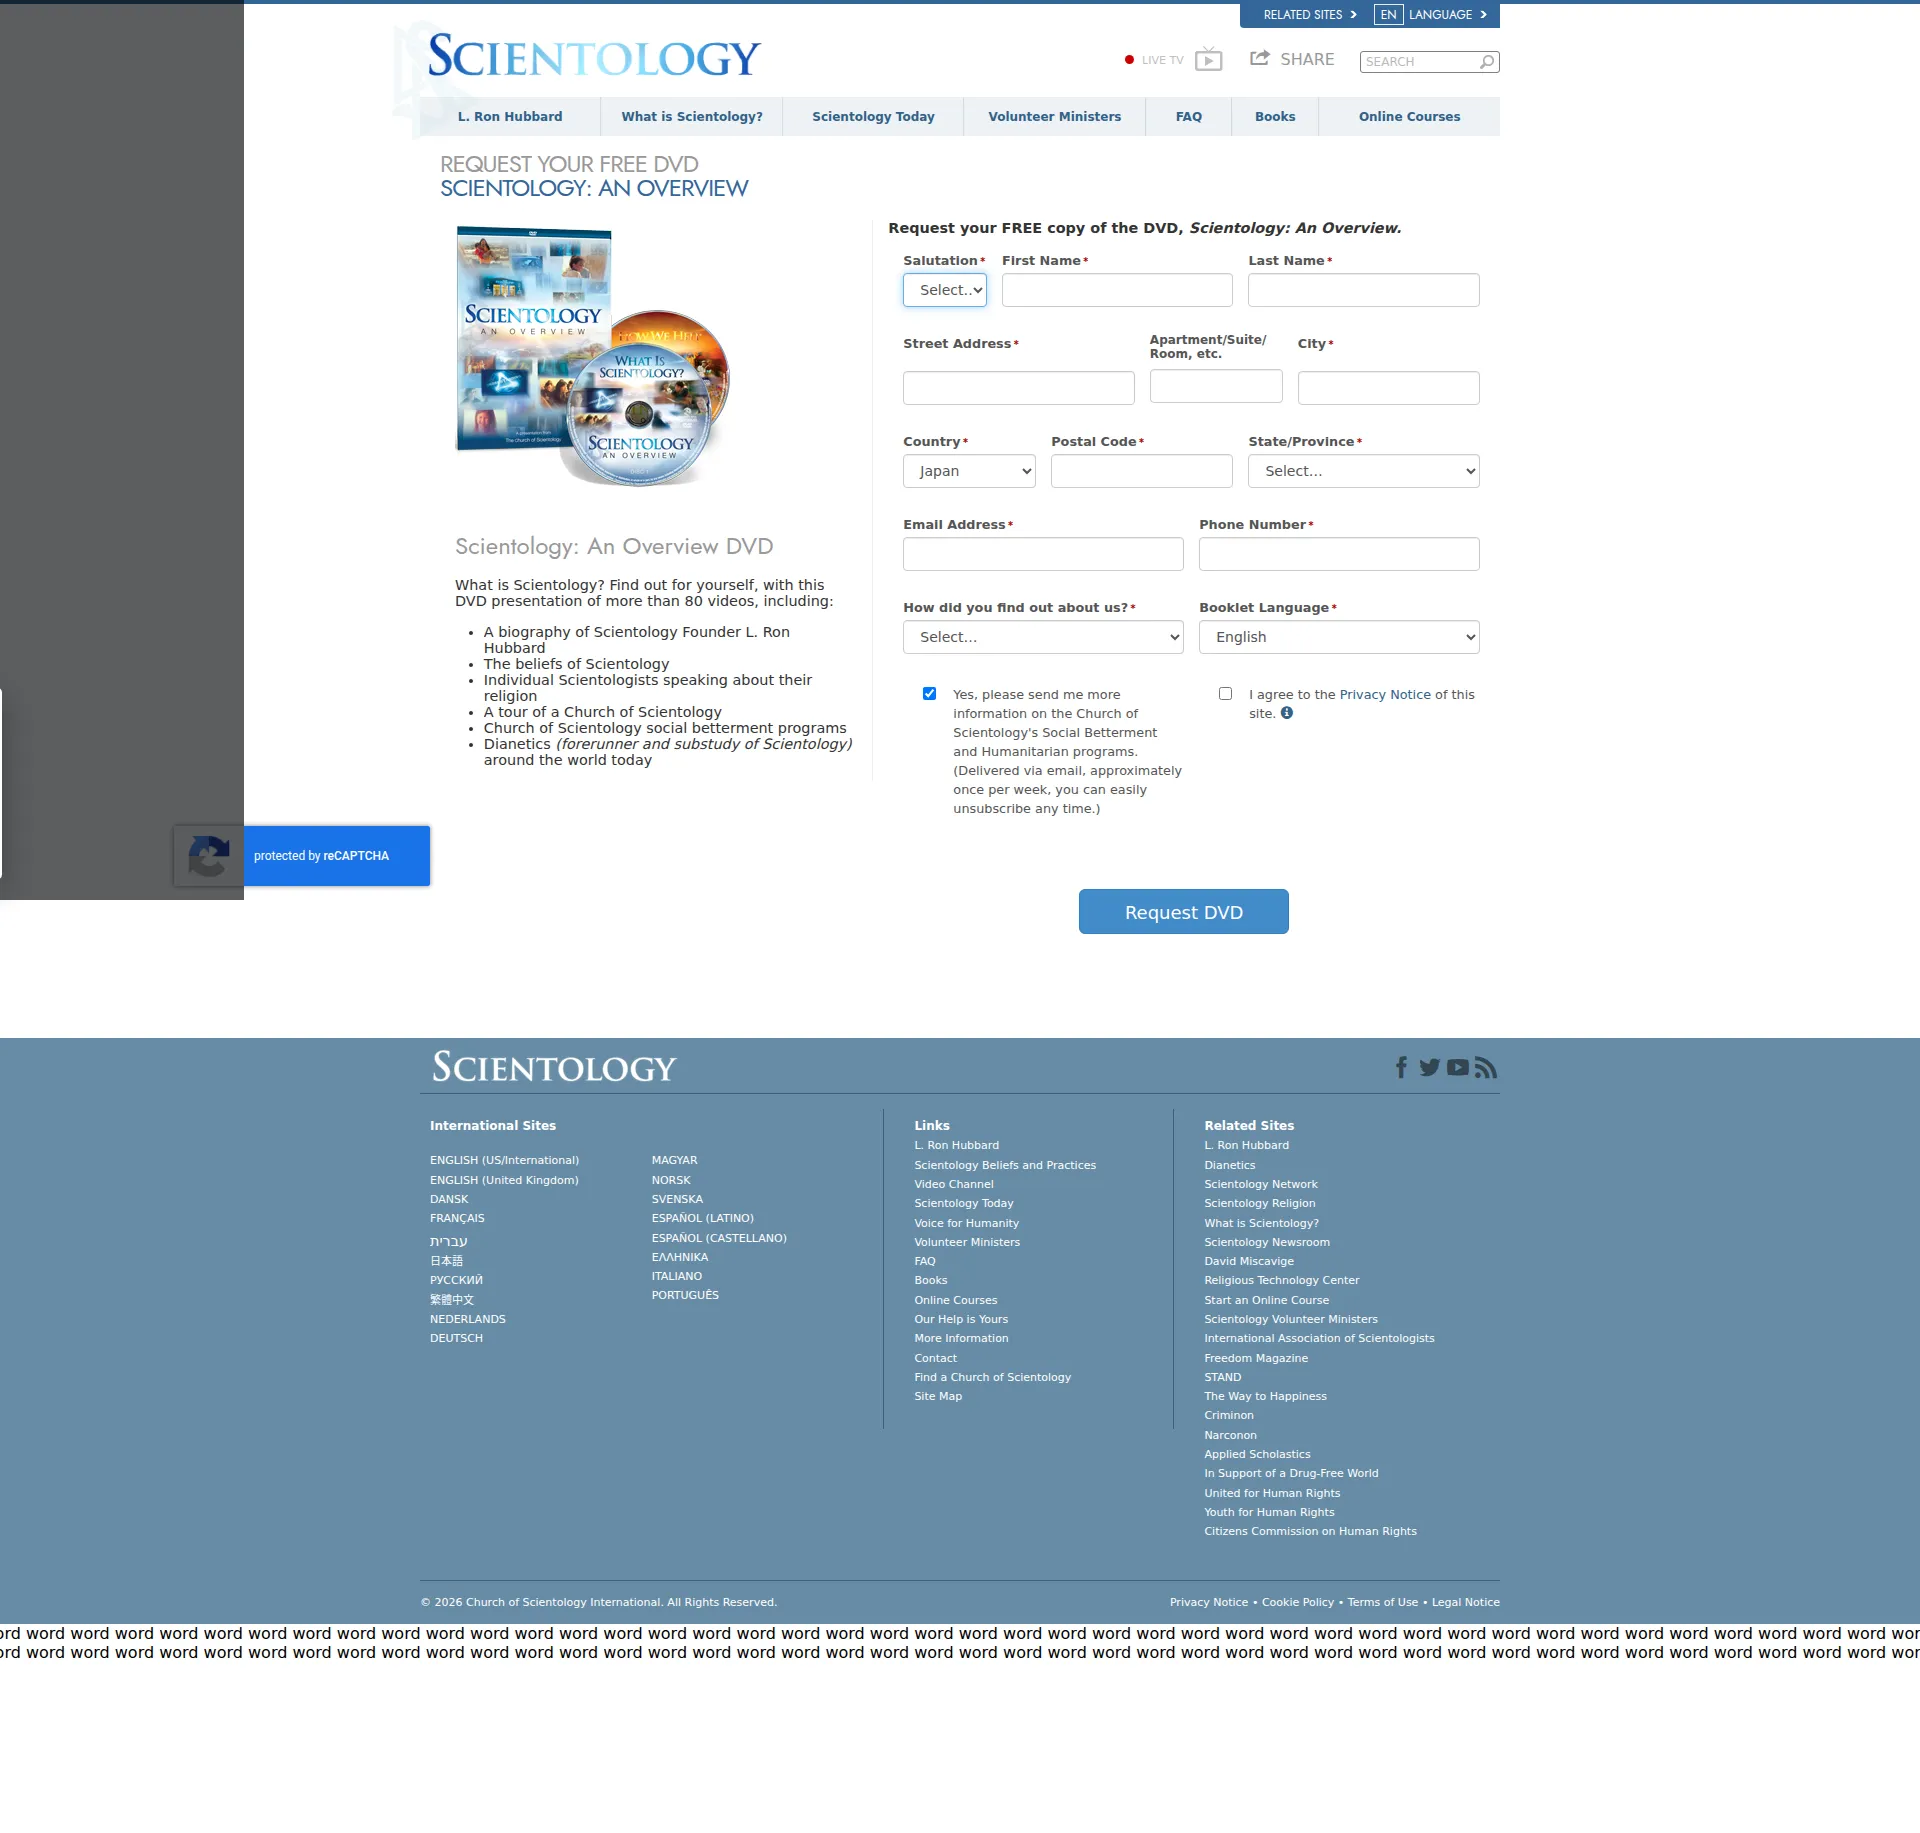The height and width of the screenshot is (1833, 1920).
Task: Open the State/Province dropdown
Action: (x=1364, y=471)
